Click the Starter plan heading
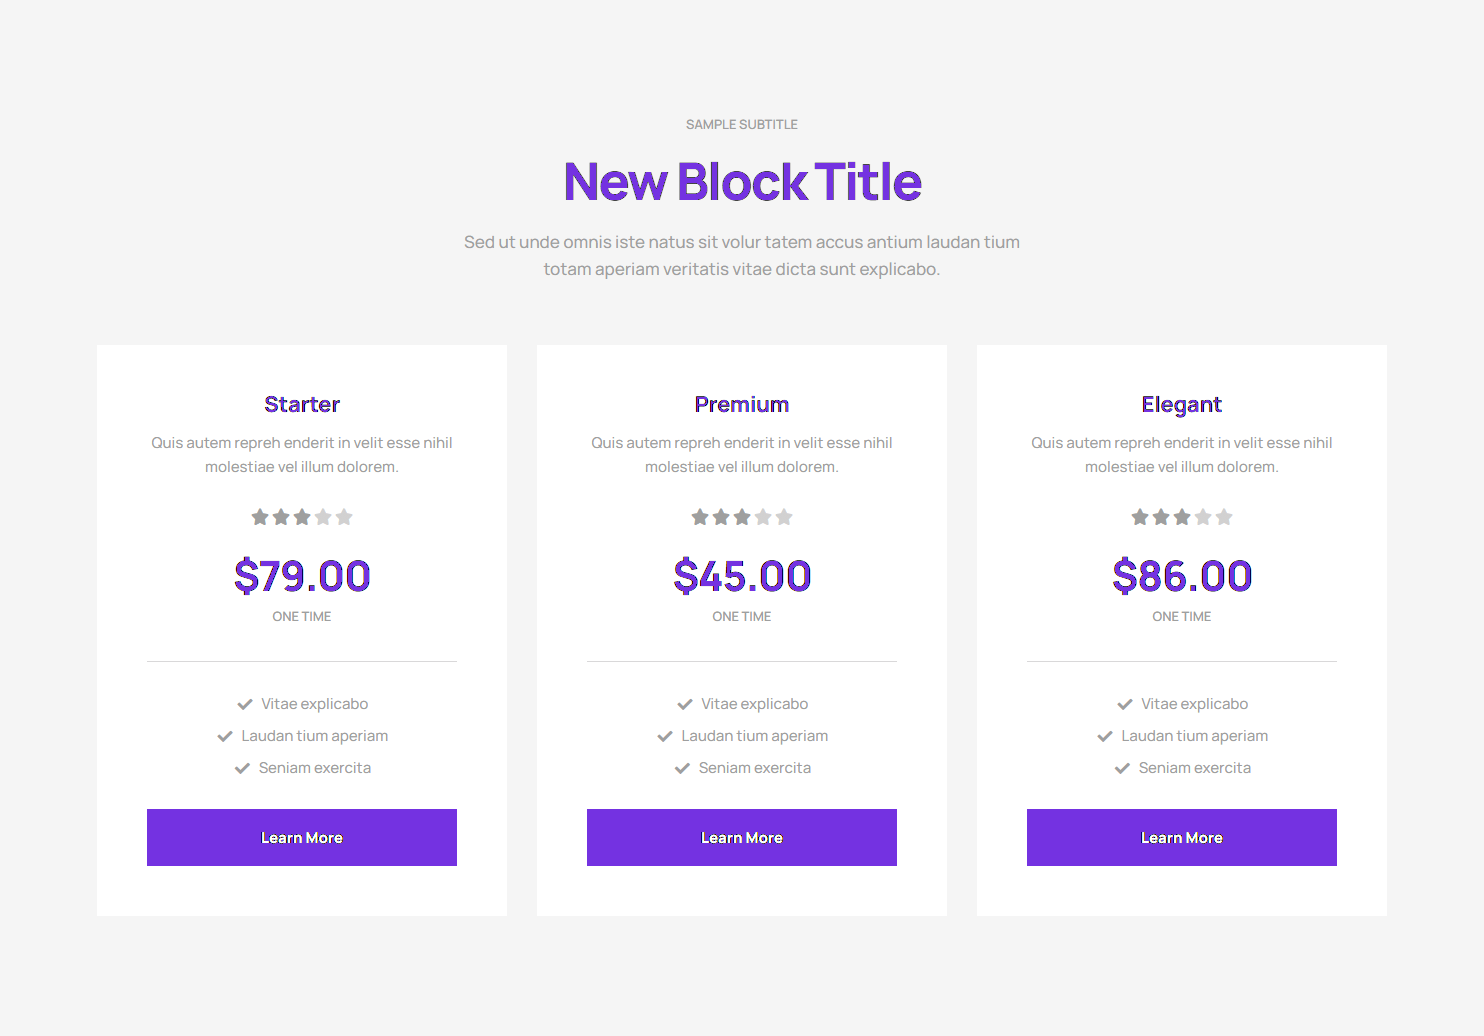This screenshot has width=1484, height=1036. click(x=302, y=404)
